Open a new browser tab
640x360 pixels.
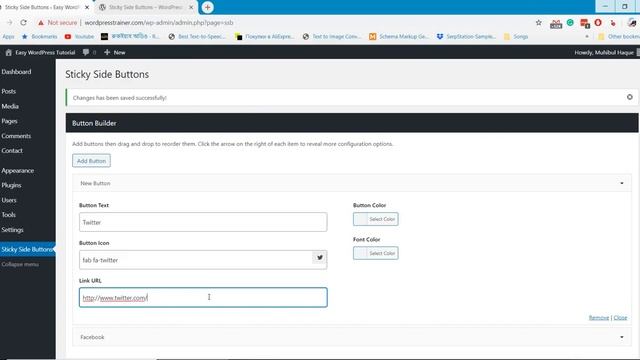(x=207, y=7)
